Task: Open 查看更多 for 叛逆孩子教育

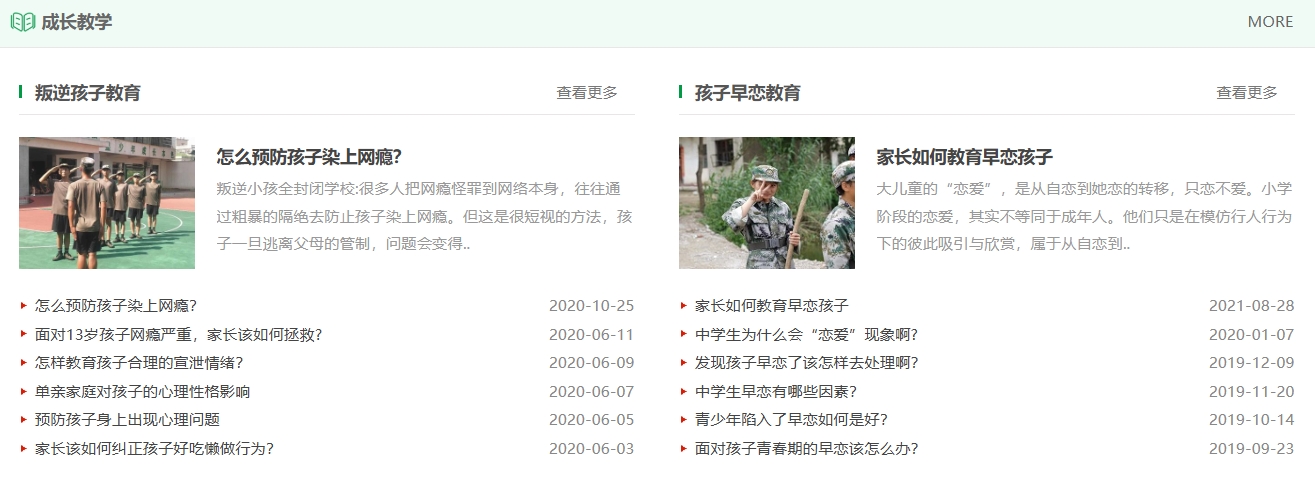Action: (x=587, y=93)
